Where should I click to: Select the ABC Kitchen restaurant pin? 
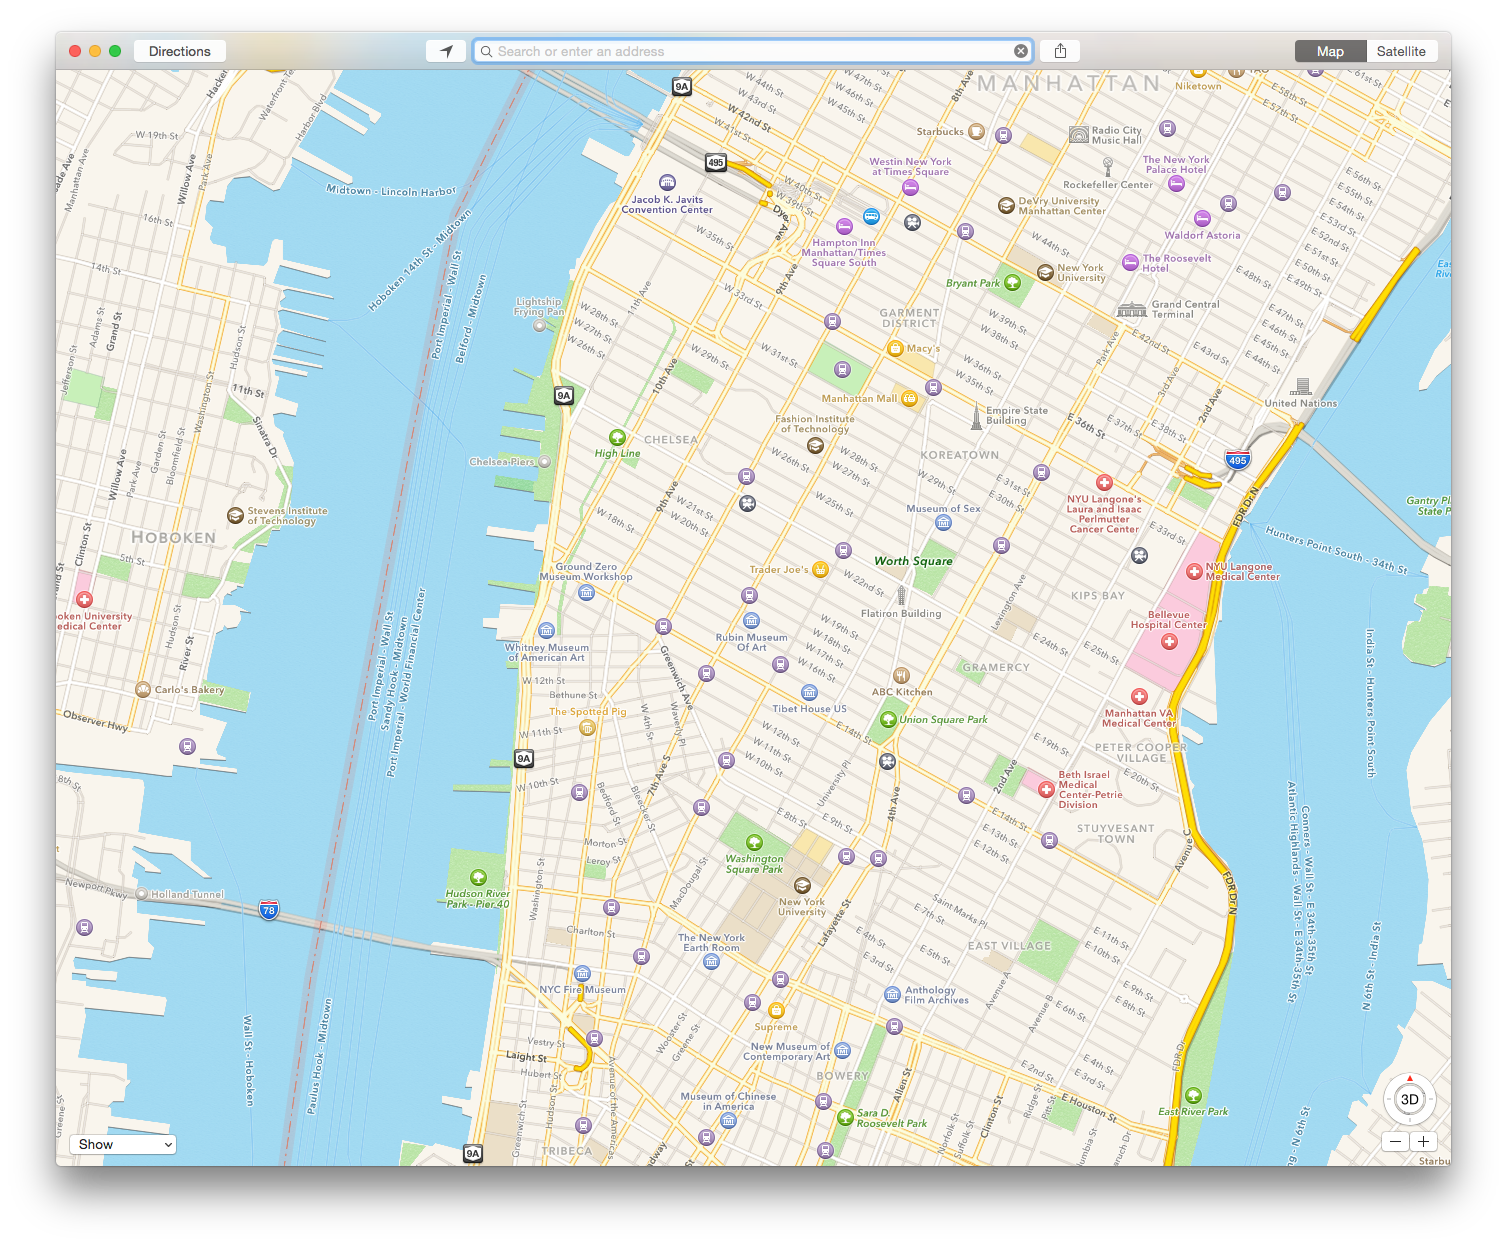click(901, 676)
